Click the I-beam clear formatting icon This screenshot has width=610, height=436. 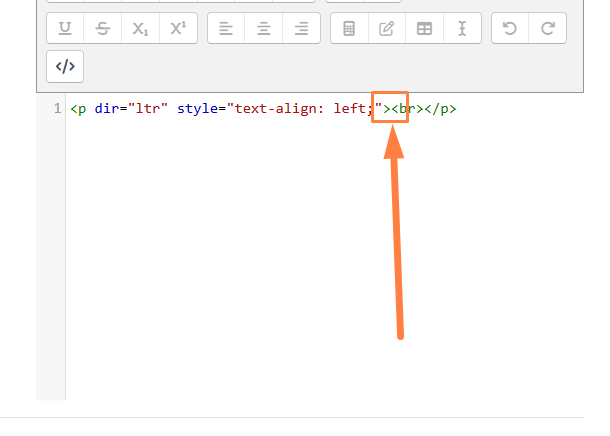(462, 29)
